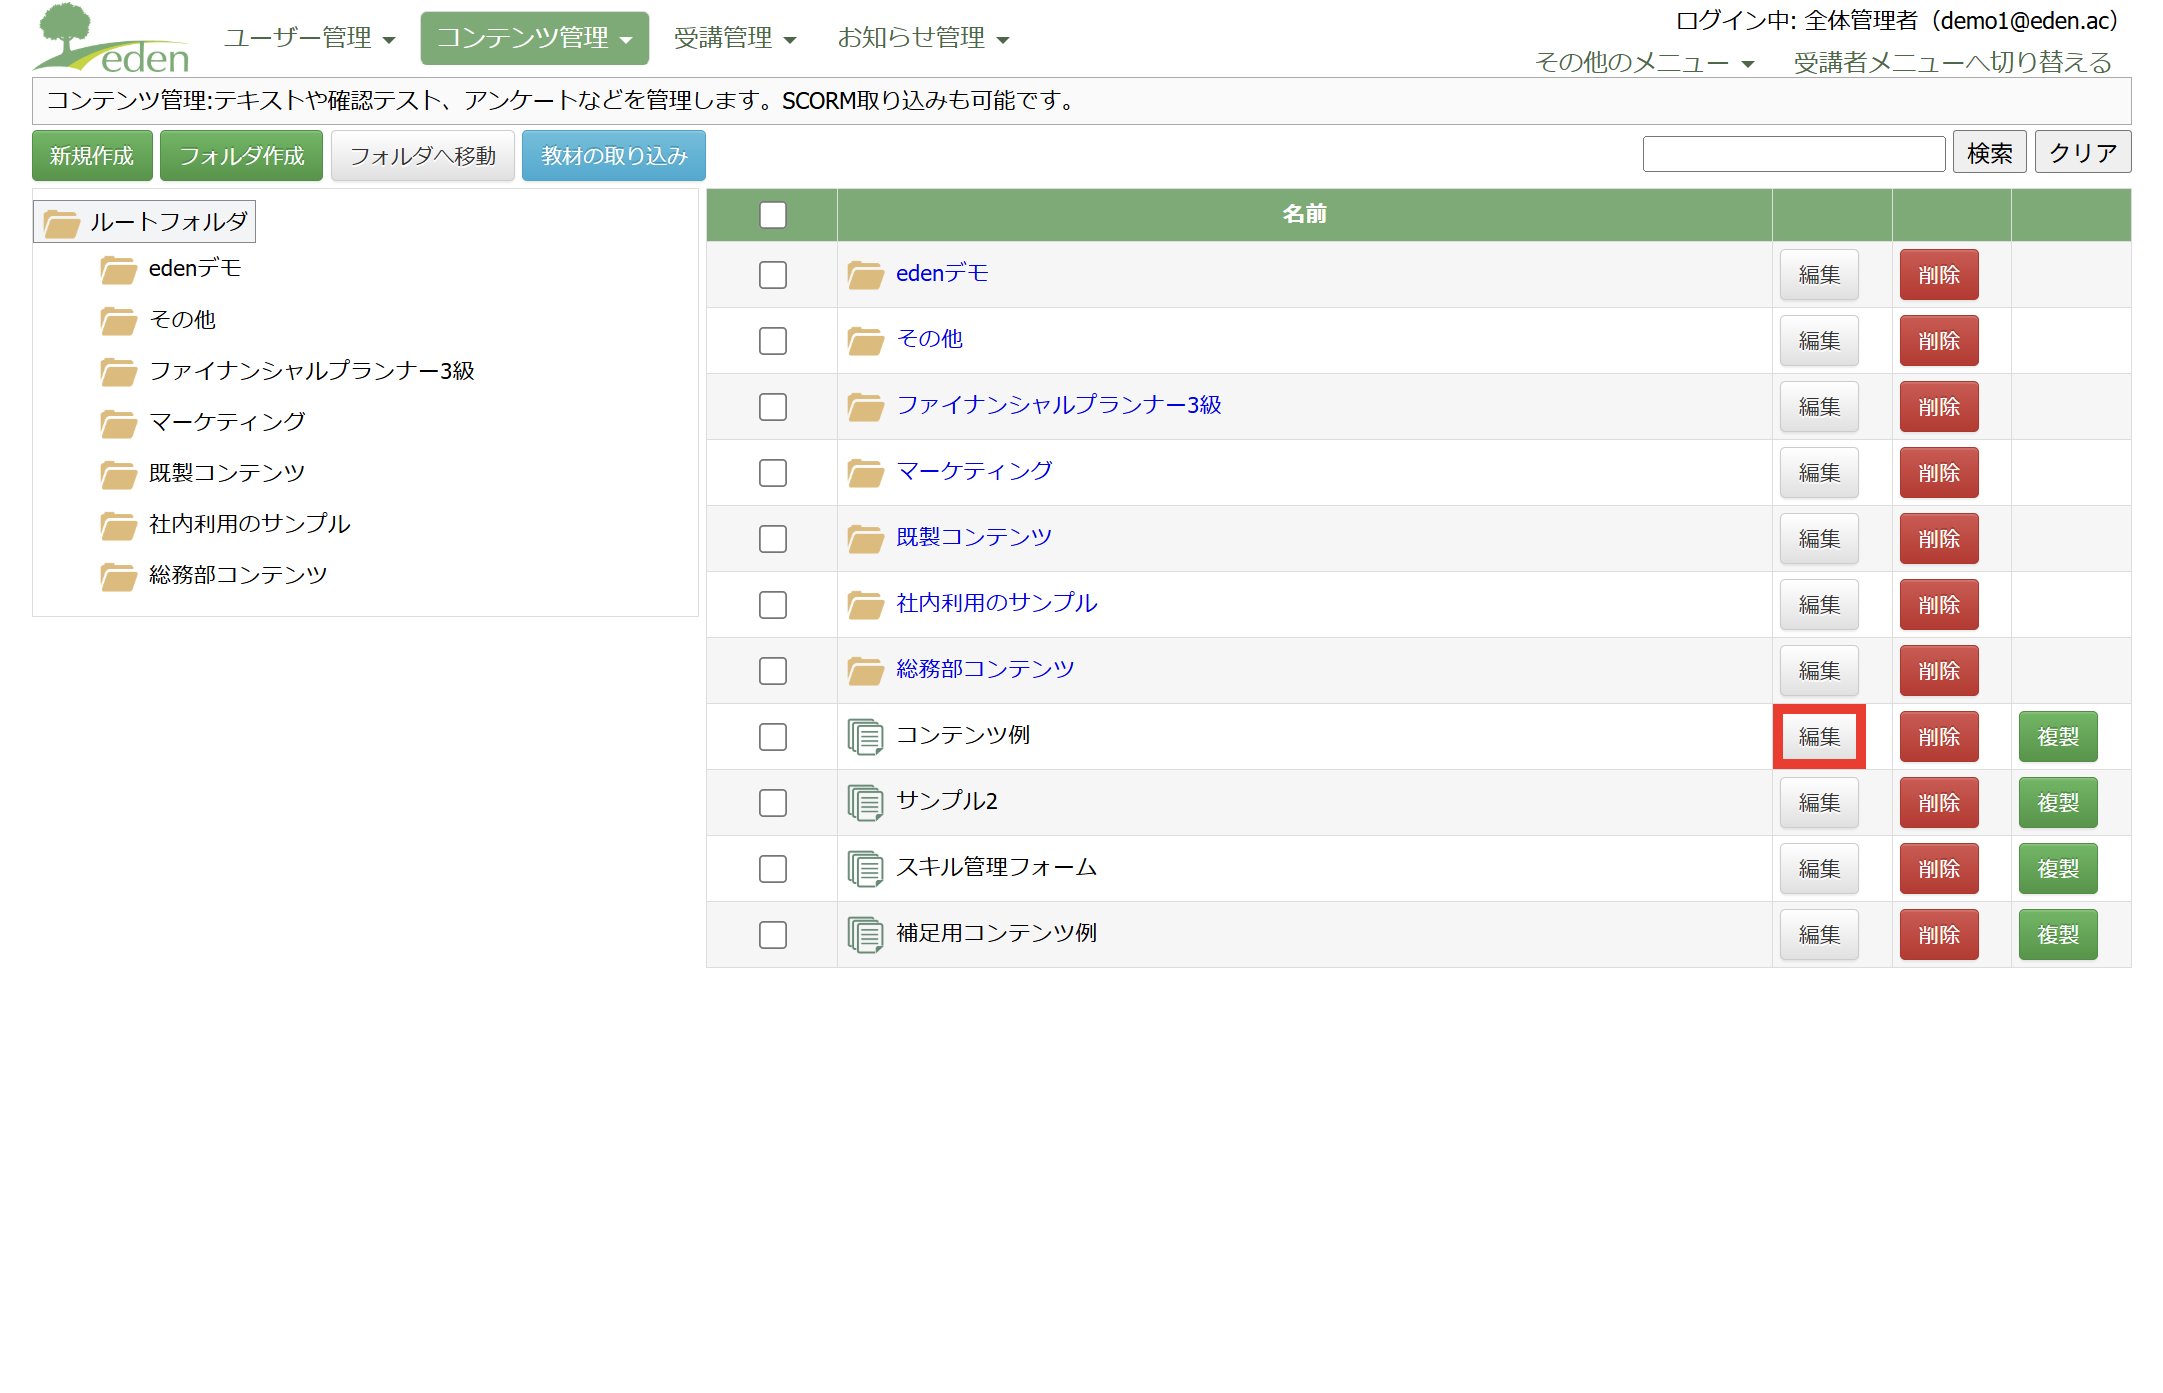Select 社内利用のサンプル label in folder tree
Viewport: 2163px width, 1393px height.
pos(250,524)
